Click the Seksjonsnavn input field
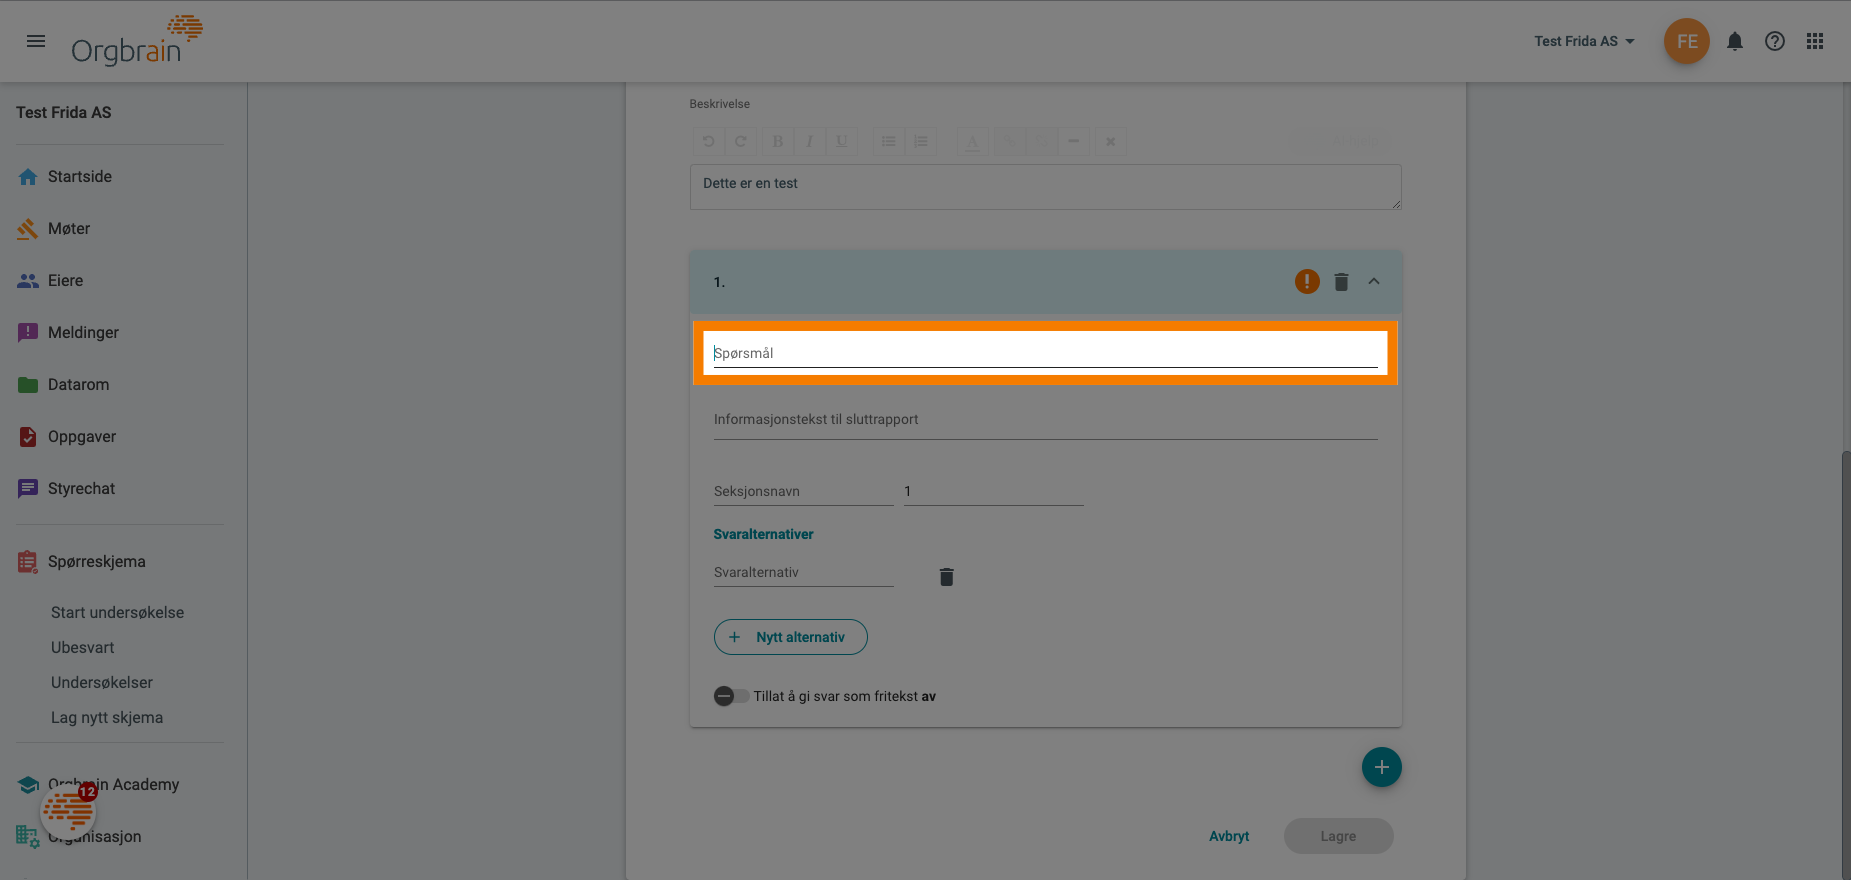The image size is (1851, 880). tap(803, 491)
